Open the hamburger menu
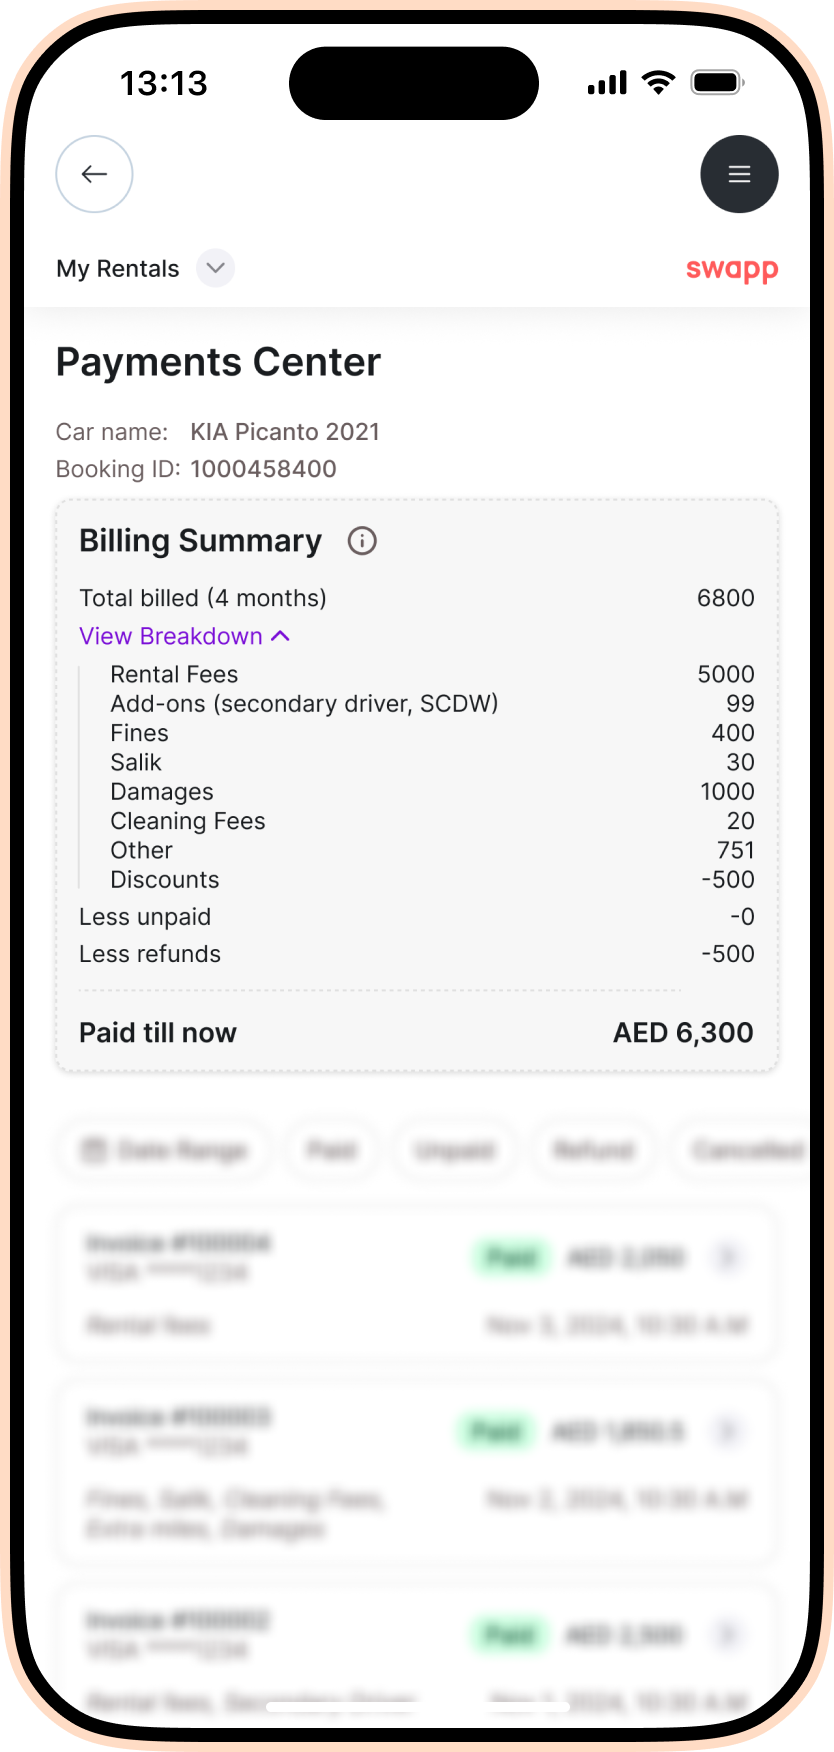 [739, 174]
